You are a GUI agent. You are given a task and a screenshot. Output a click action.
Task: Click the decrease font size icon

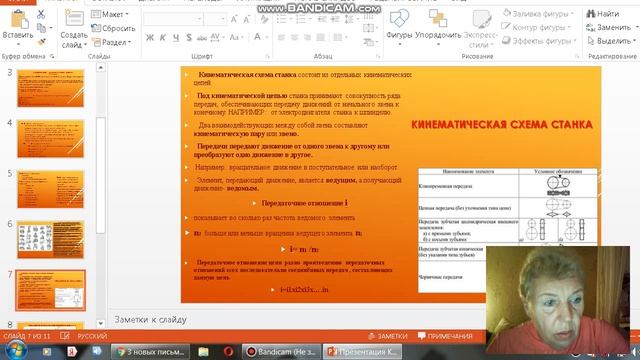[247, 19]
